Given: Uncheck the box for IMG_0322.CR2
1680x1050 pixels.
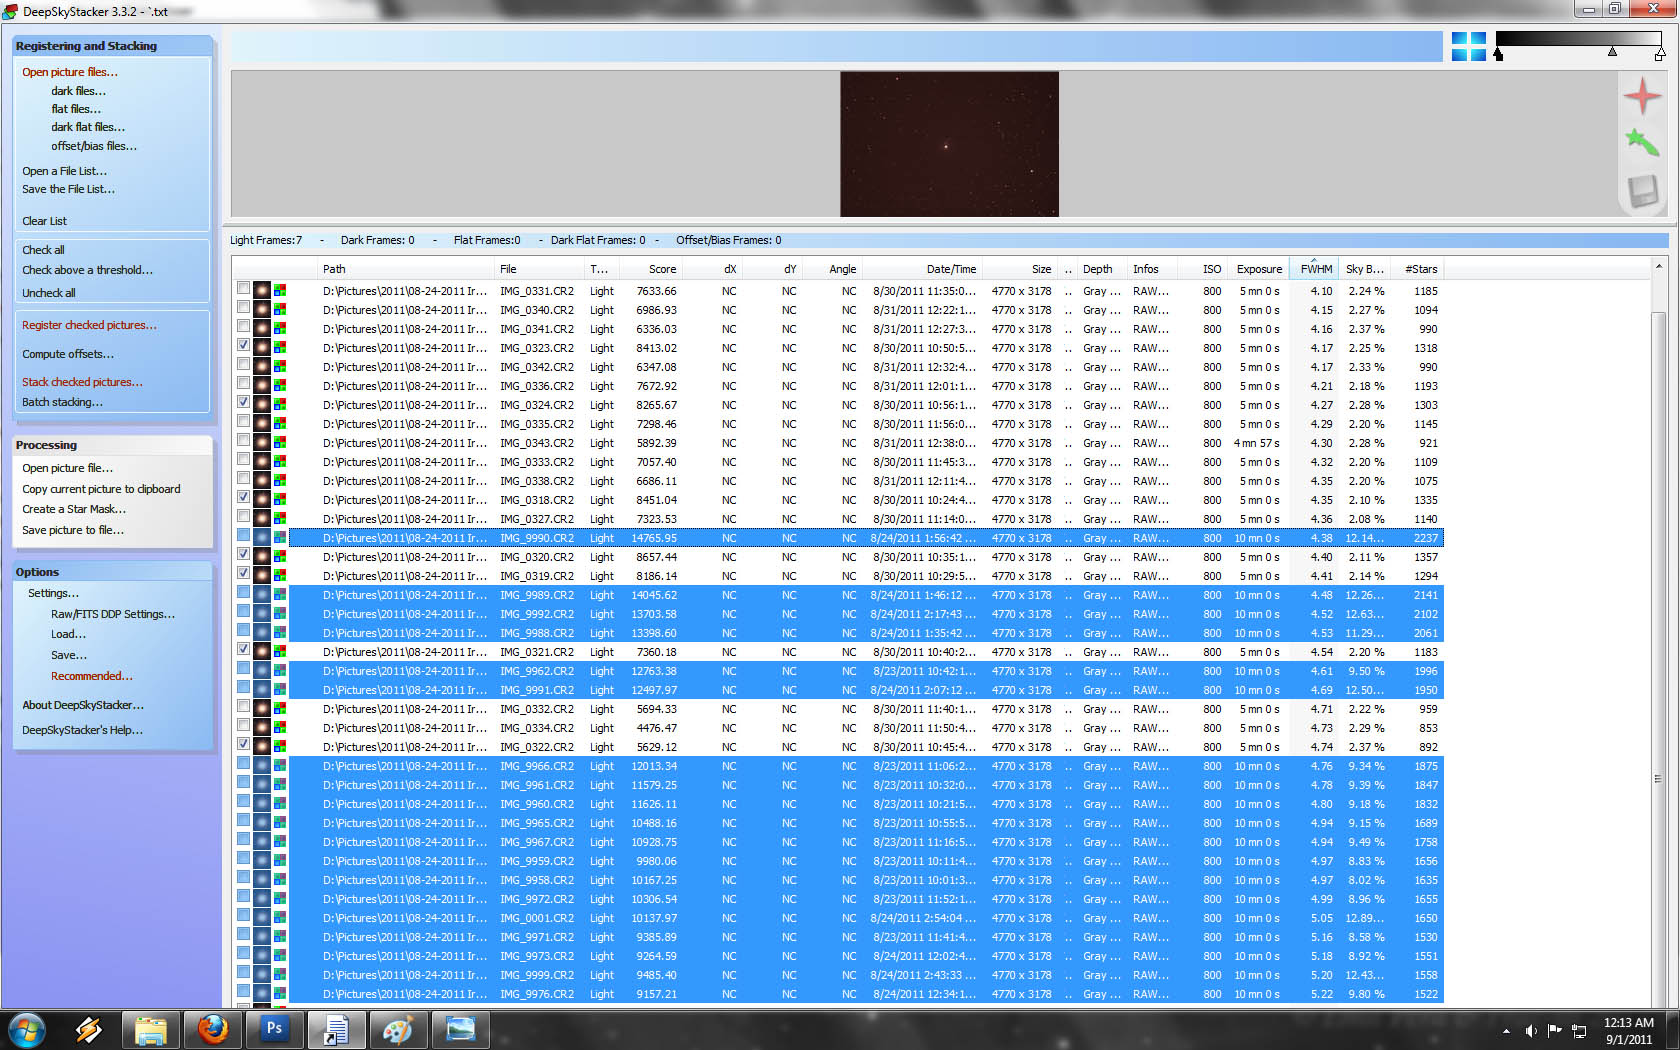Looking at the screenshot, I should point(243,744).
